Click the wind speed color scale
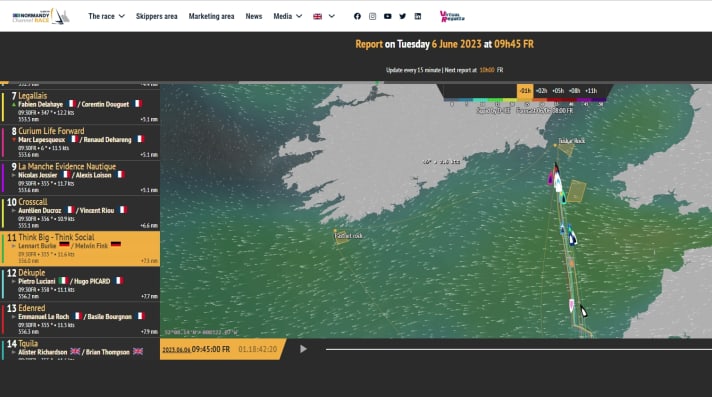The width and height of the screenshot is (712, 397). [525, 100]
